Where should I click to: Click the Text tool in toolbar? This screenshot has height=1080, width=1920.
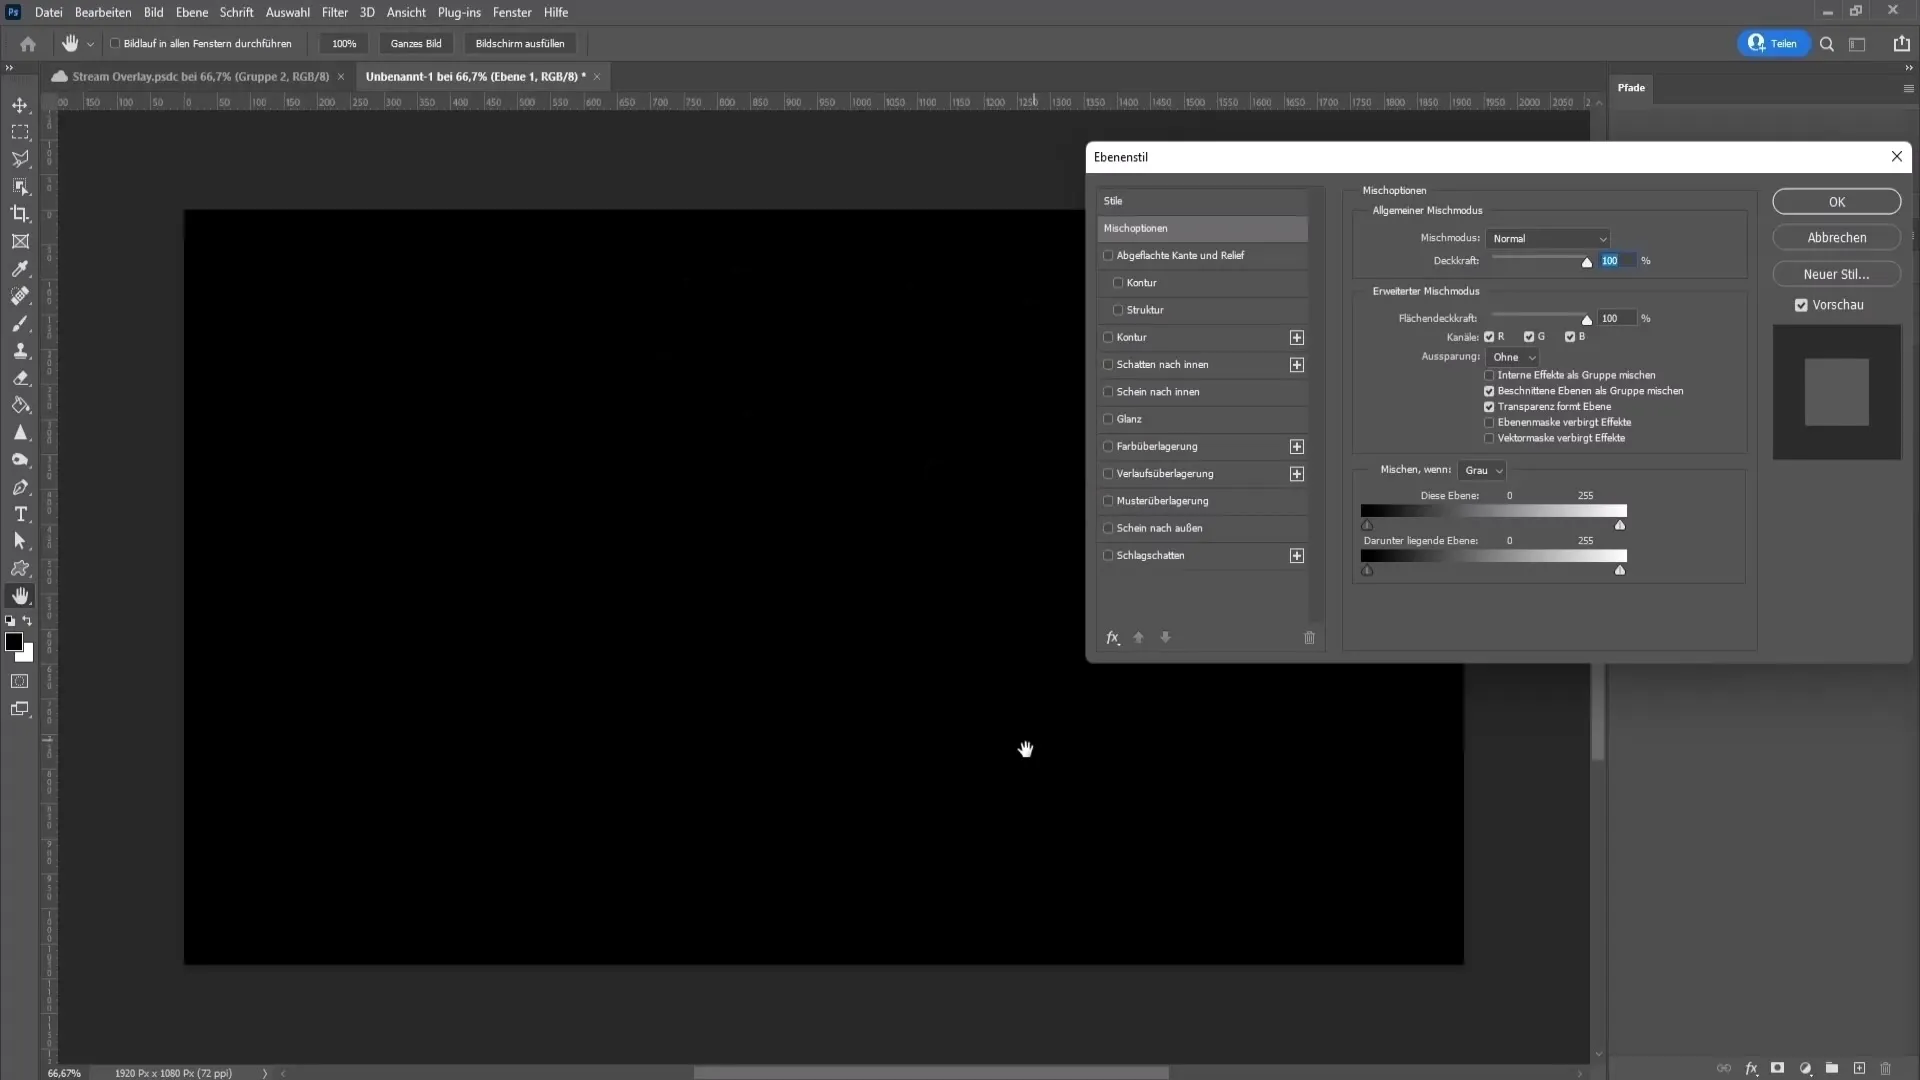(20, 514)
